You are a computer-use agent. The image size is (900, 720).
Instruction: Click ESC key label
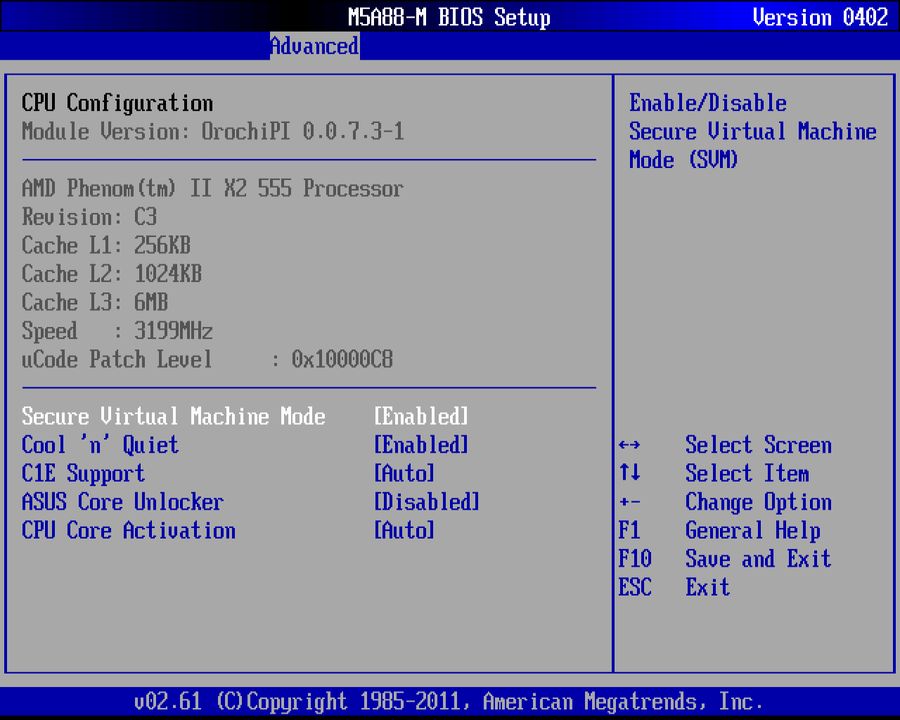point(635,587)
